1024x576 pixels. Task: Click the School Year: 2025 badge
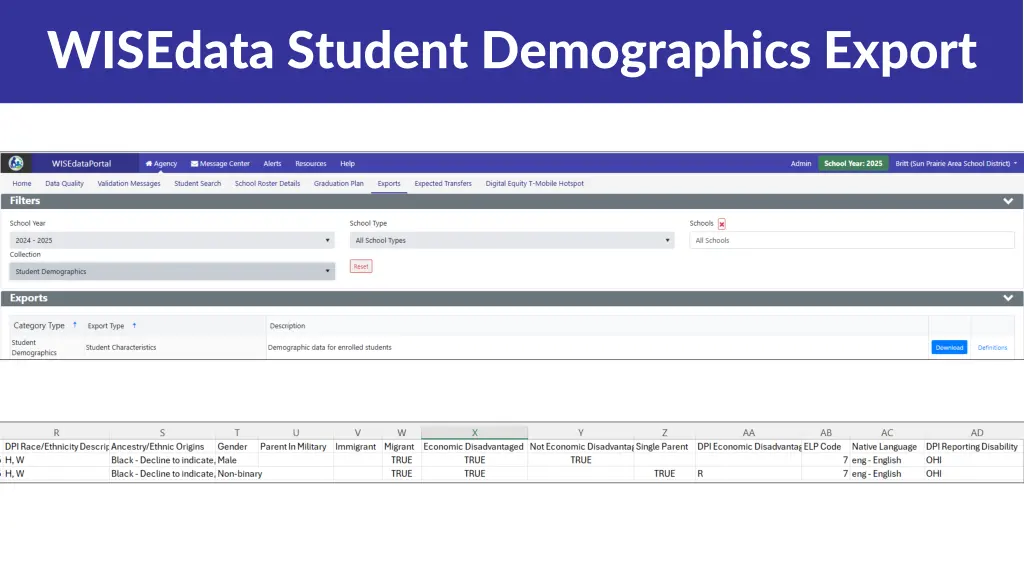853,163
